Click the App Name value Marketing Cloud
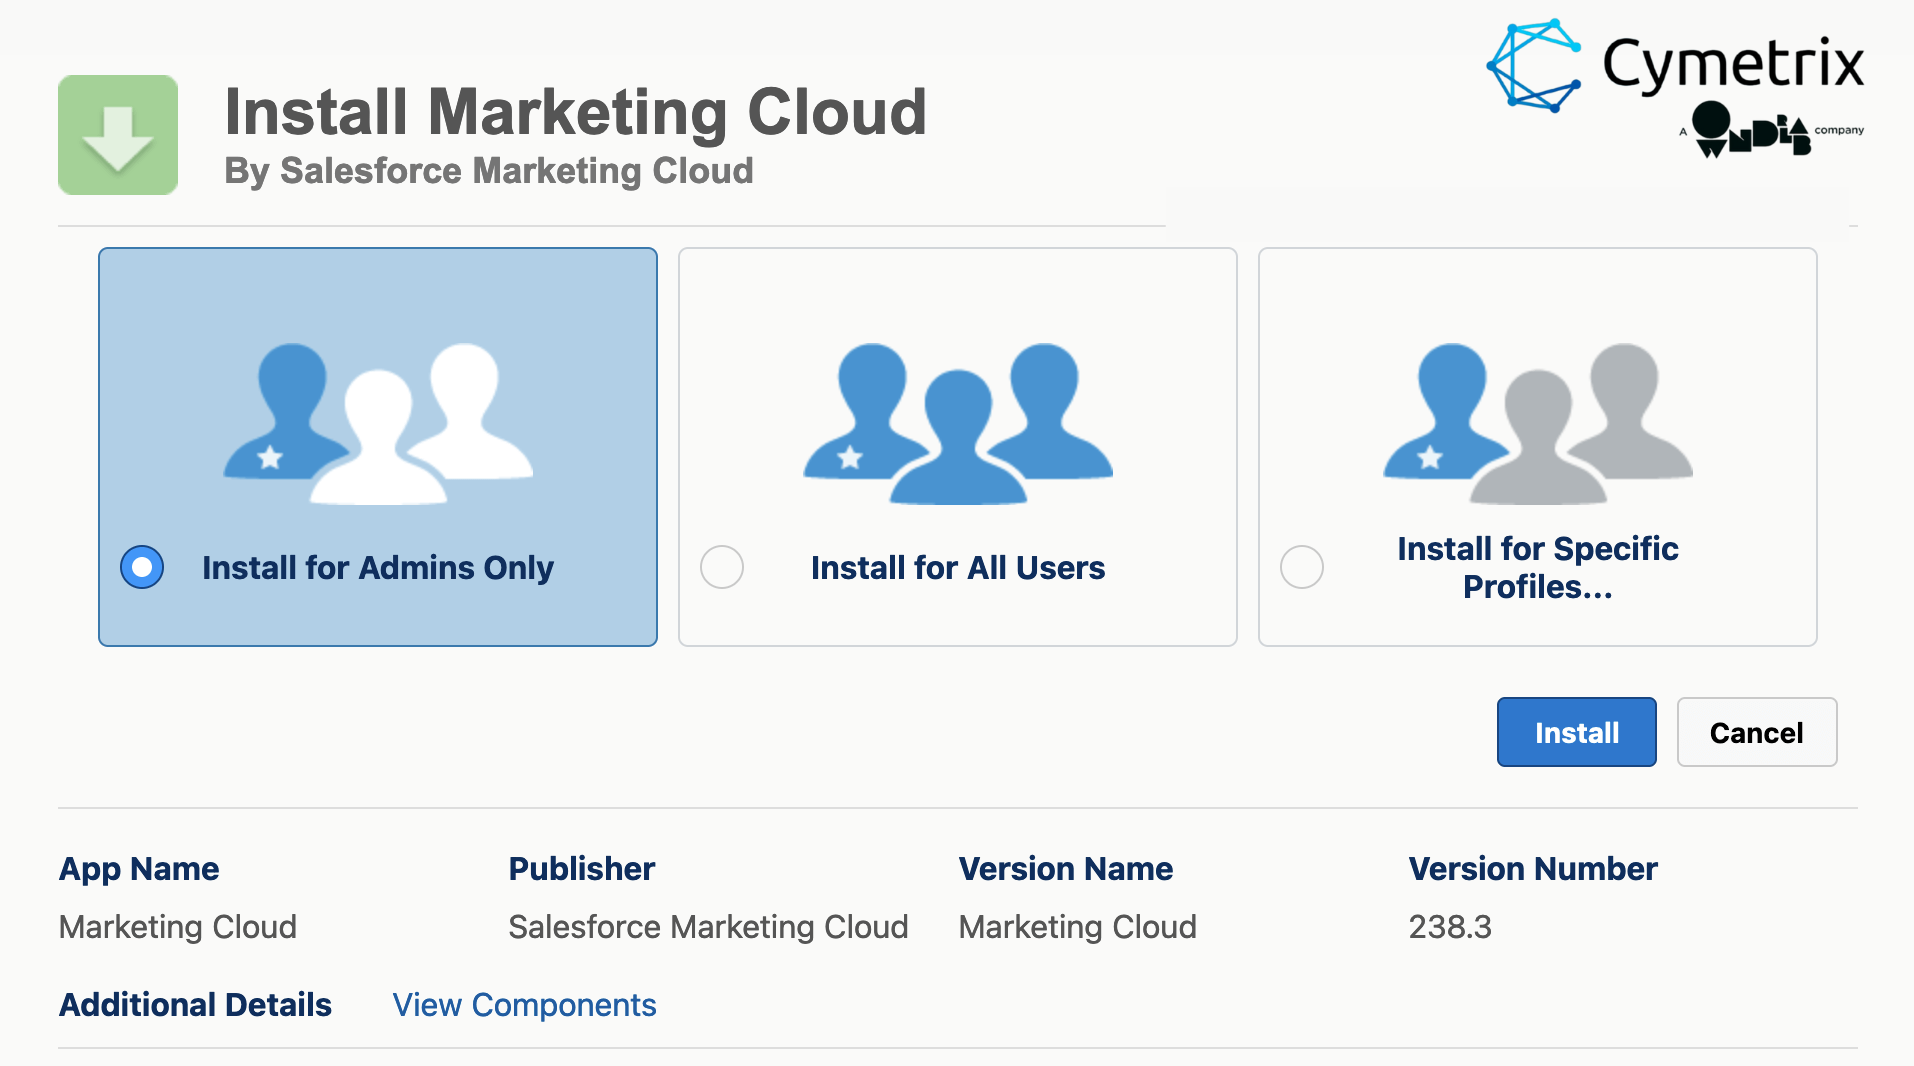The width and height of the screenshot is (1914, 1066). (x=178, y=927)
